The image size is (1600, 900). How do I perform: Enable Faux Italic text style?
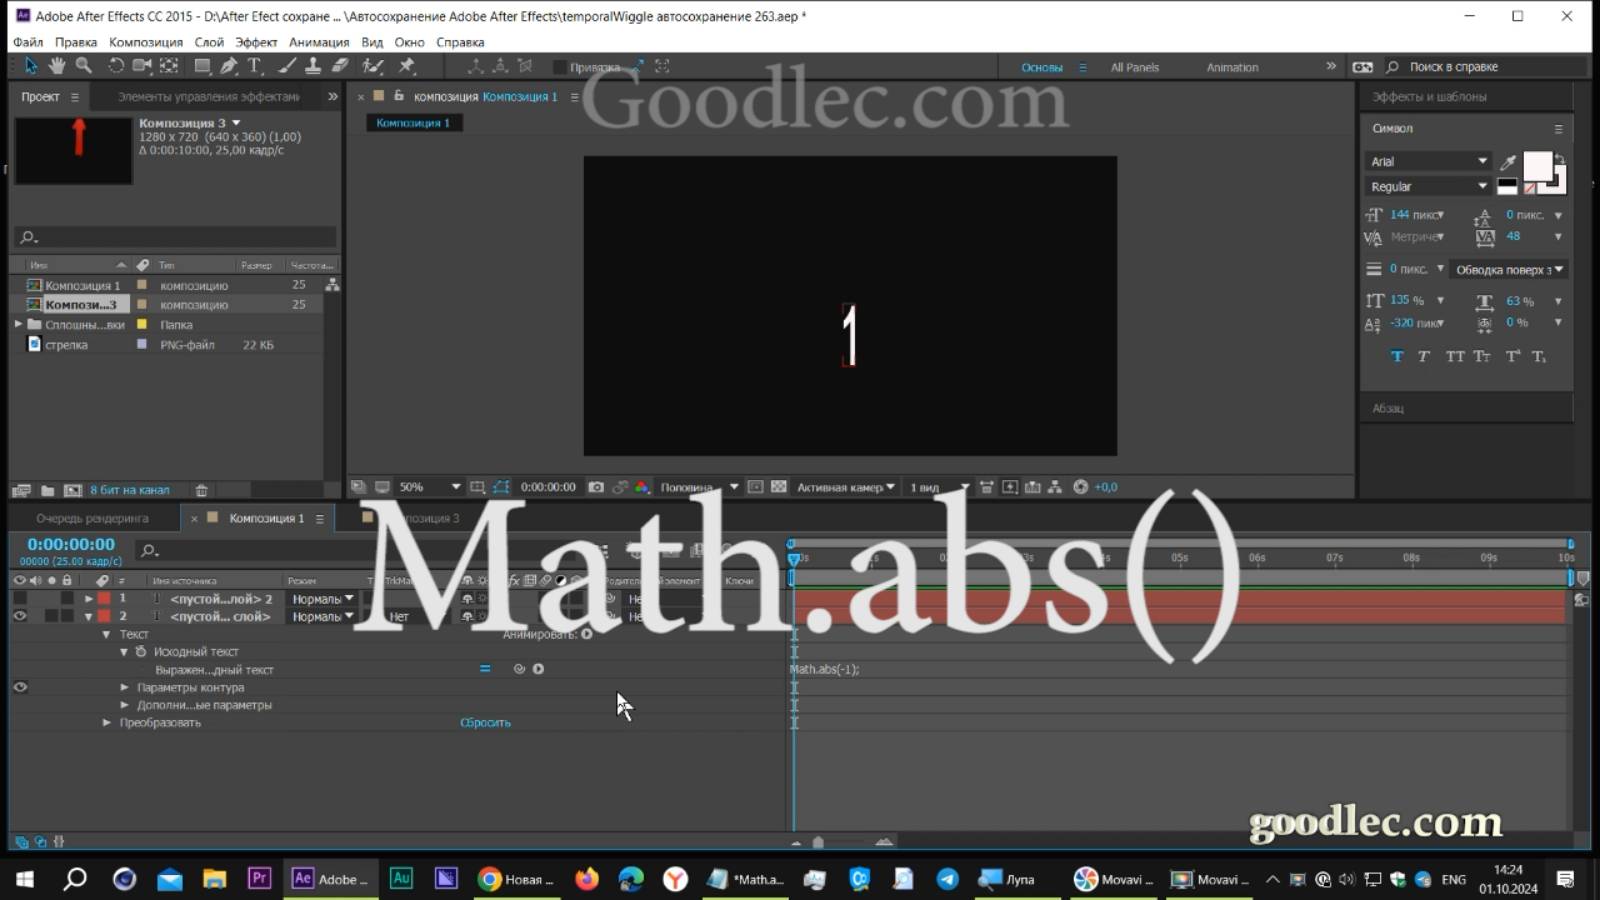point(1424,356)
